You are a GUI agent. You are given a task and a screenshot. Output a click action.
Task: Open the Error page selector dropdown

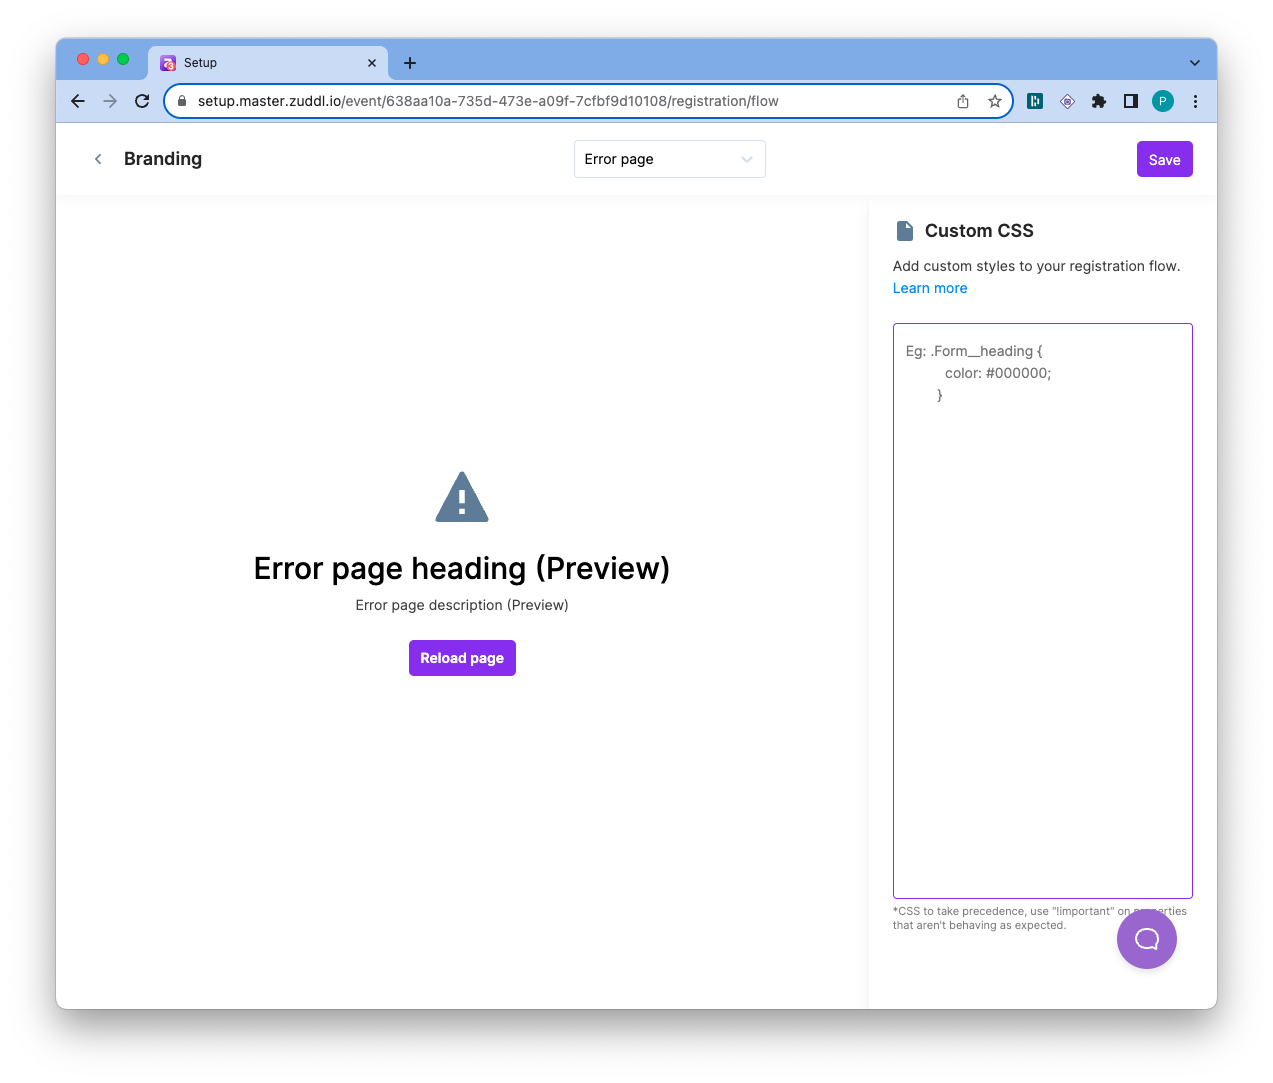coord(669,158)
